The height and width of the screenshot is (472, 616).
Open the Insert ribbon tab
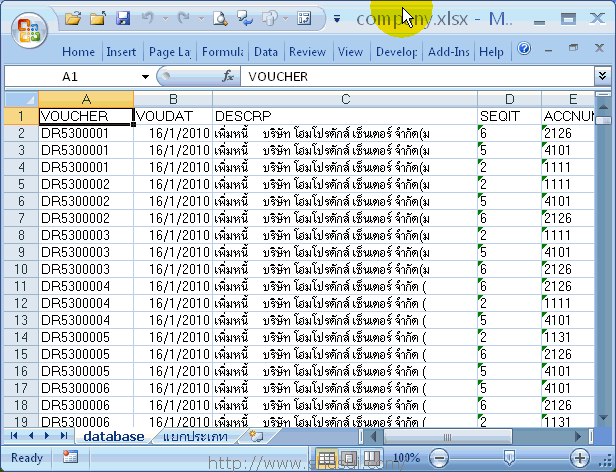(121, 52)
